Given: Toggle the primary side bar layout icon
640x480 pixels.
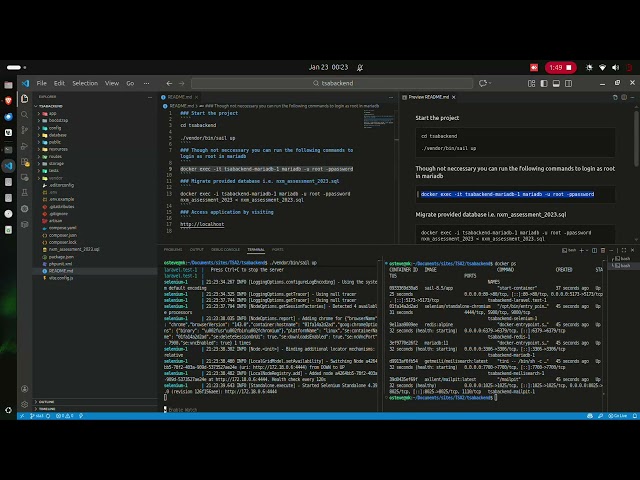Looking at the screenshot, I should tap(544, 83).
